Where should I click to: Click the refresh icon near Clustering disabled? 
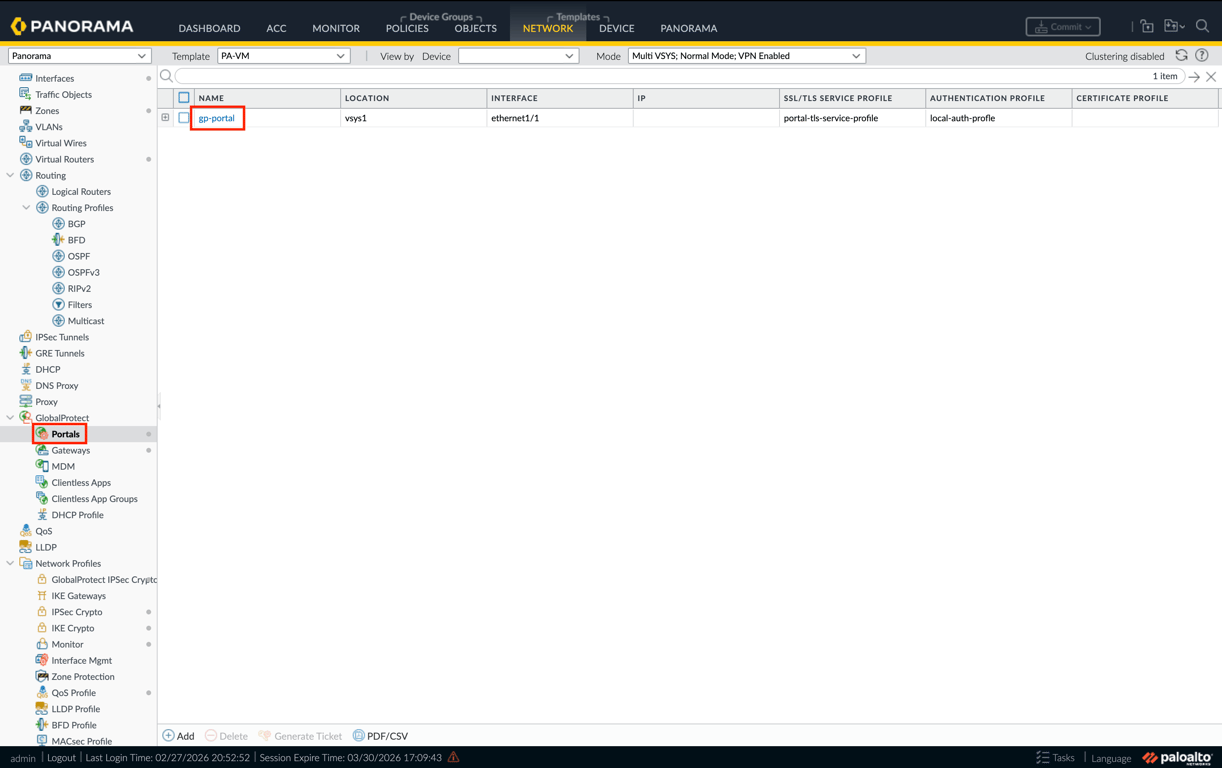pyautogui.click(x=1182, y=56)
